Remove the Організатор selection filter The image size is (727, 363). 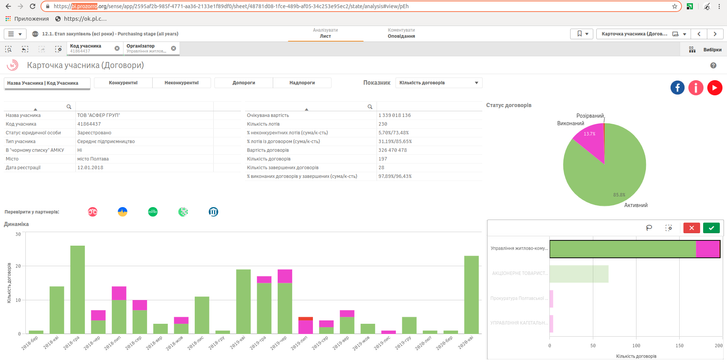coord(173,48)
